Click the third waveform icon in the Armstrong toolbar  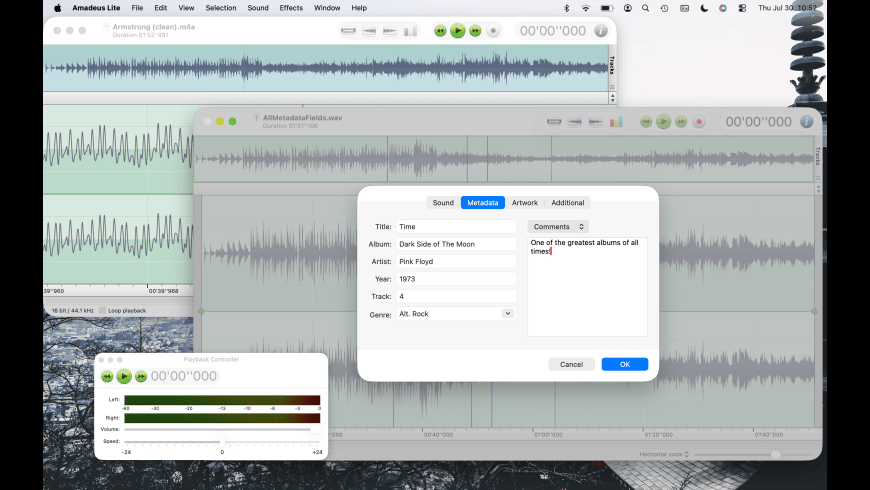coord(390,31)
